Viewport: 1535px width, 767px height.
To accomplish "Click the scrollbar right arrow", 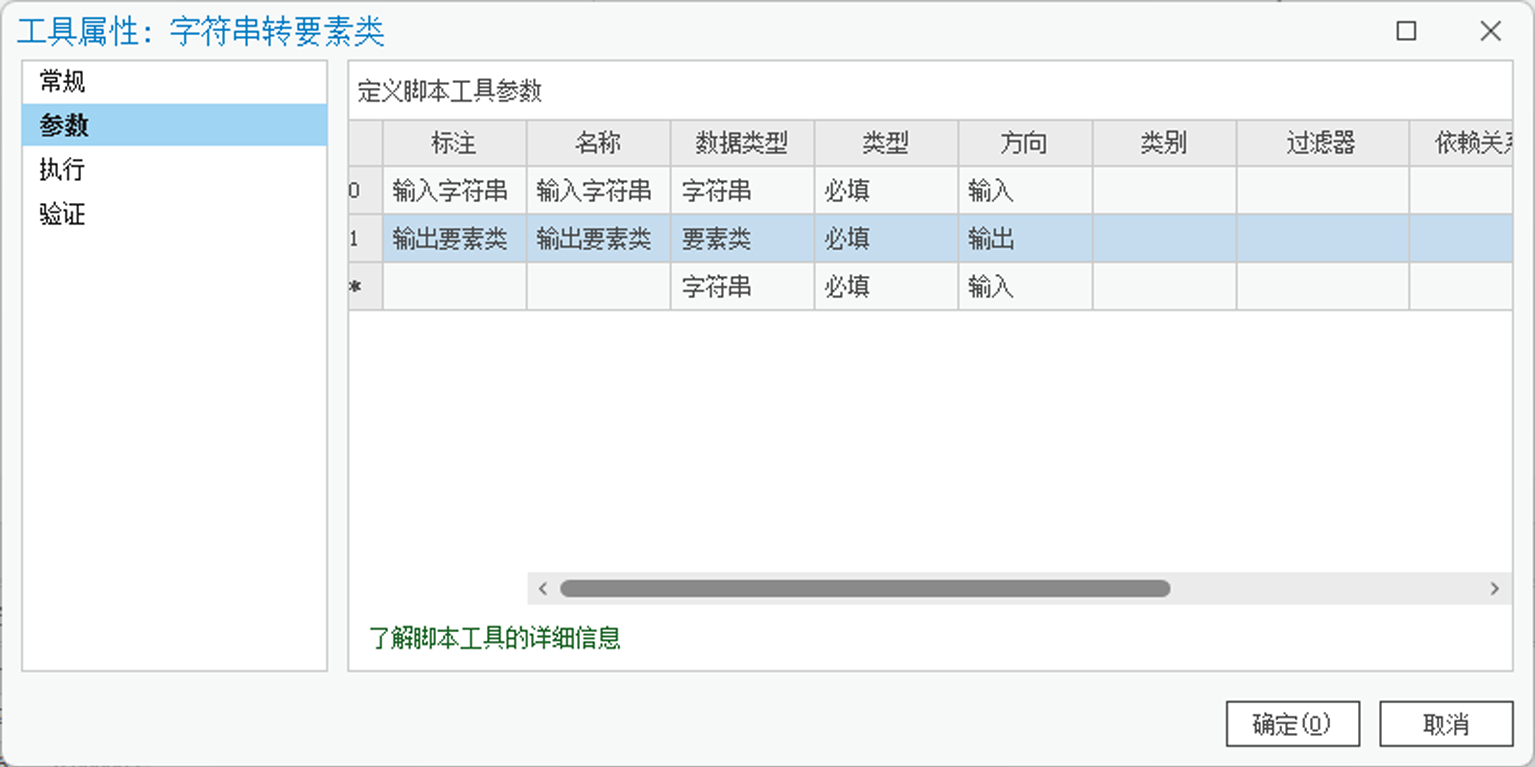I will click(x=1494, y=589).
